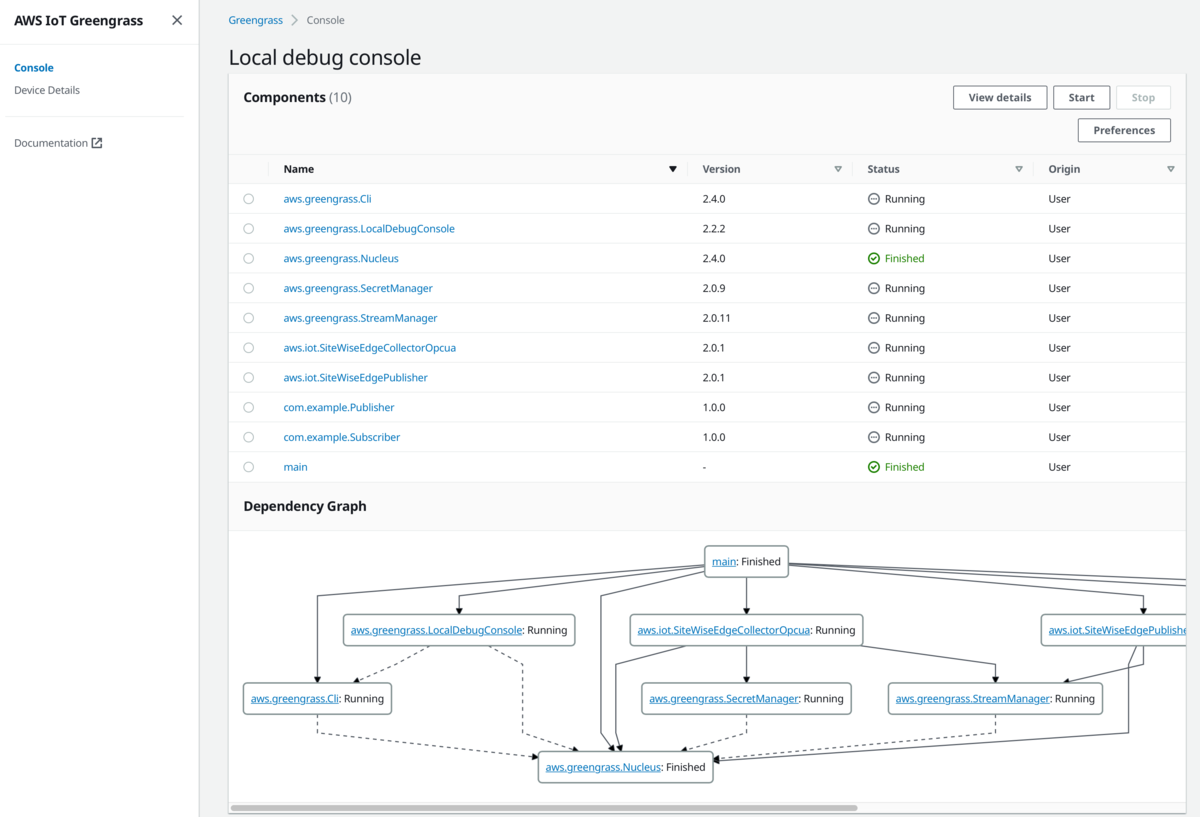Click the aws.greengrass.StreamManager graph node

coord(995,698)
